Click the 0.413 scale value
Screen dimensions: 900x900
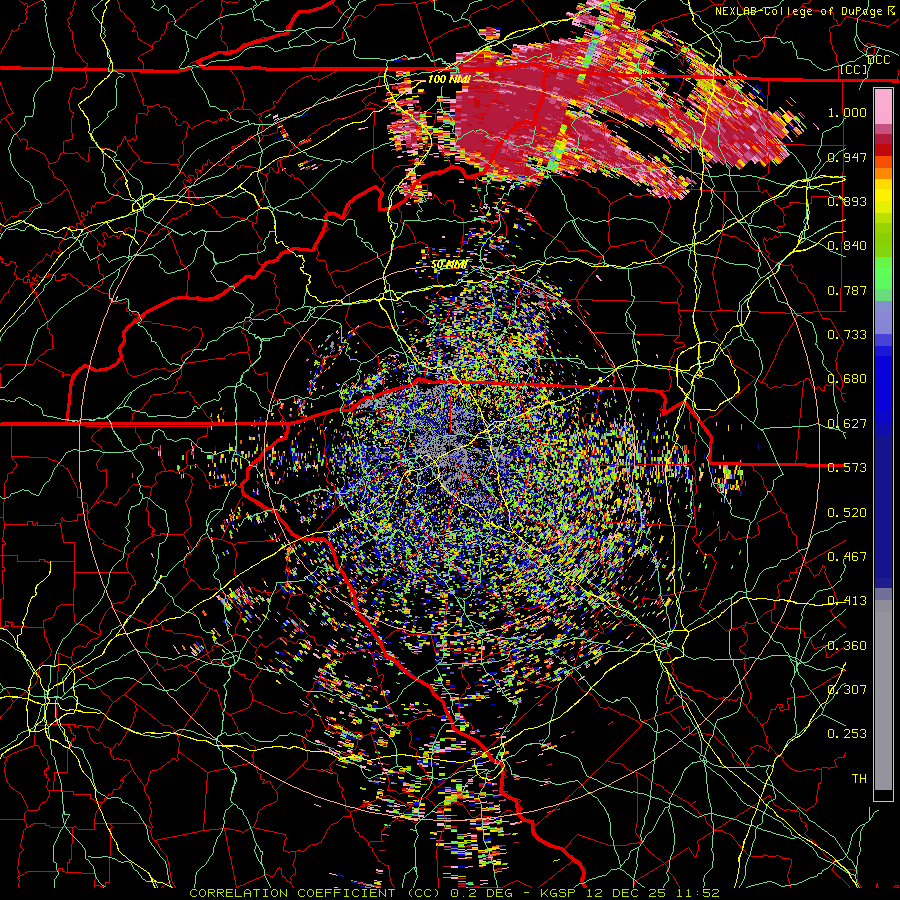[847, 601]
